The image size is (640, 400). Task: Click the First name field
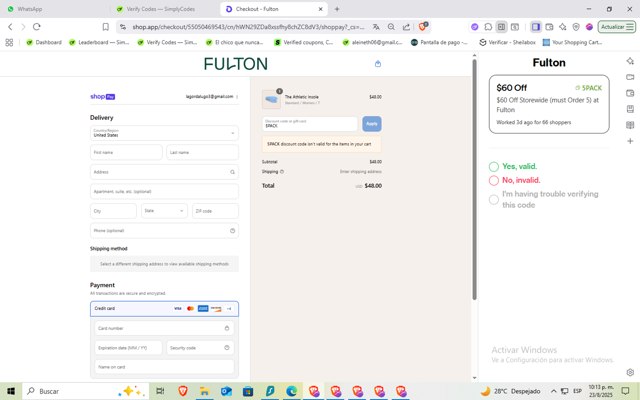click(x=126, y=152)
